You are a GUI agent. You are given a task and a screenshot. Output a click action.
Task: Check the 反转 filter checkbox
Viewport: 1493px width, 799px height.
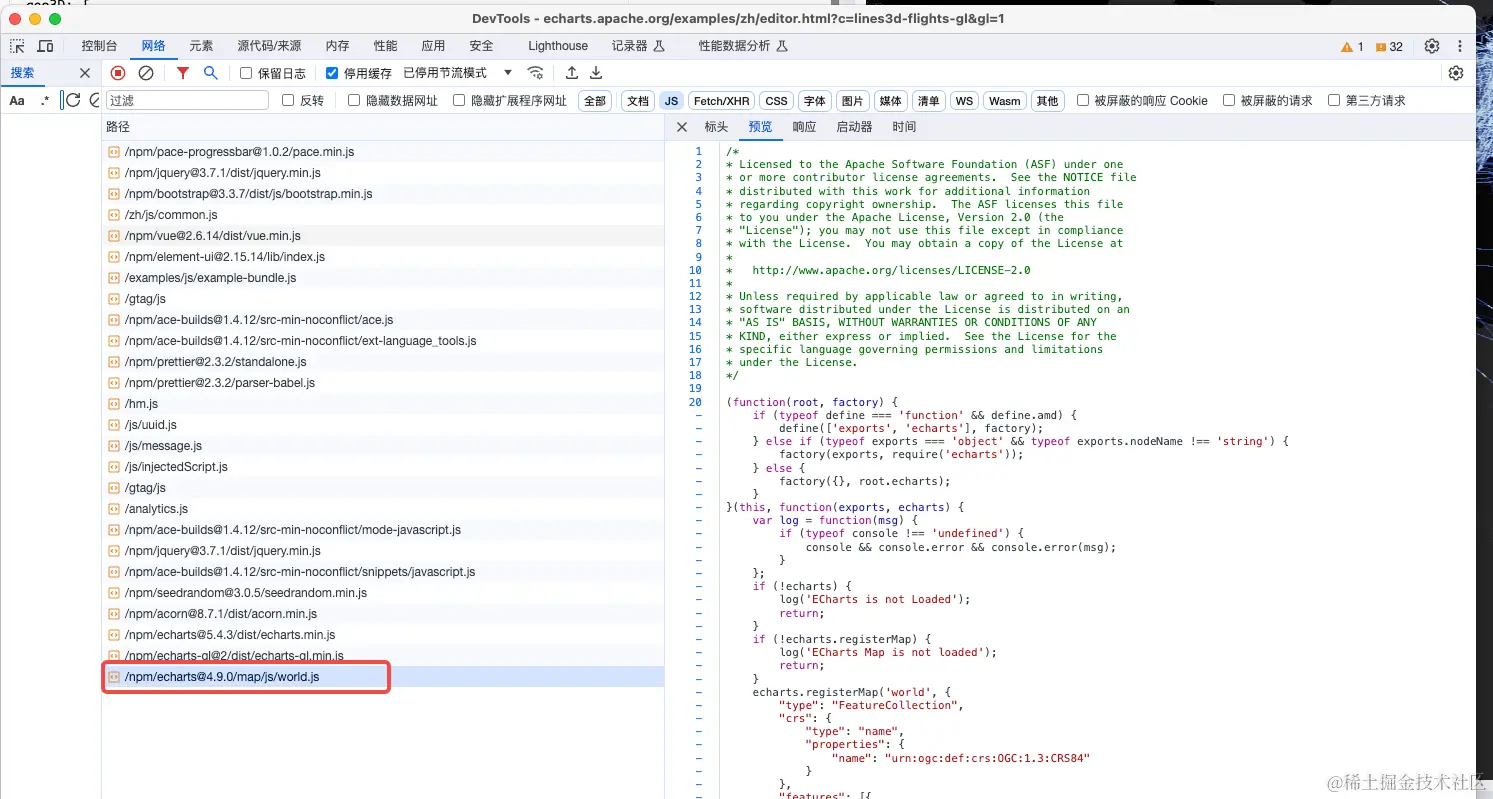(x=288, y=100)
